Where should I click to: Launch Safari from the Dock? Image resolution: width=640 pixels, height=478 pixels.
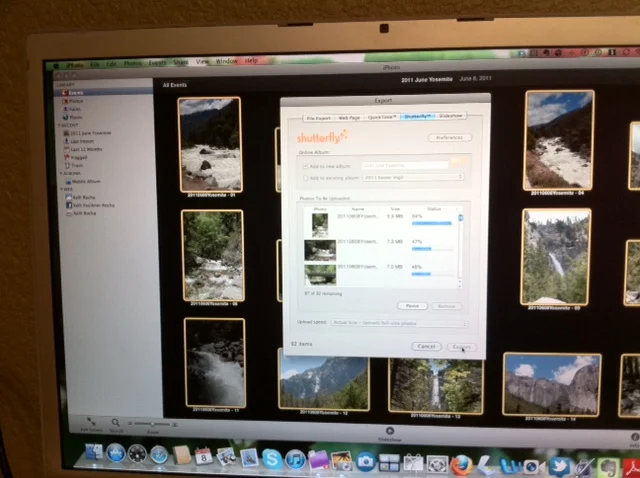tap(159, 454)
